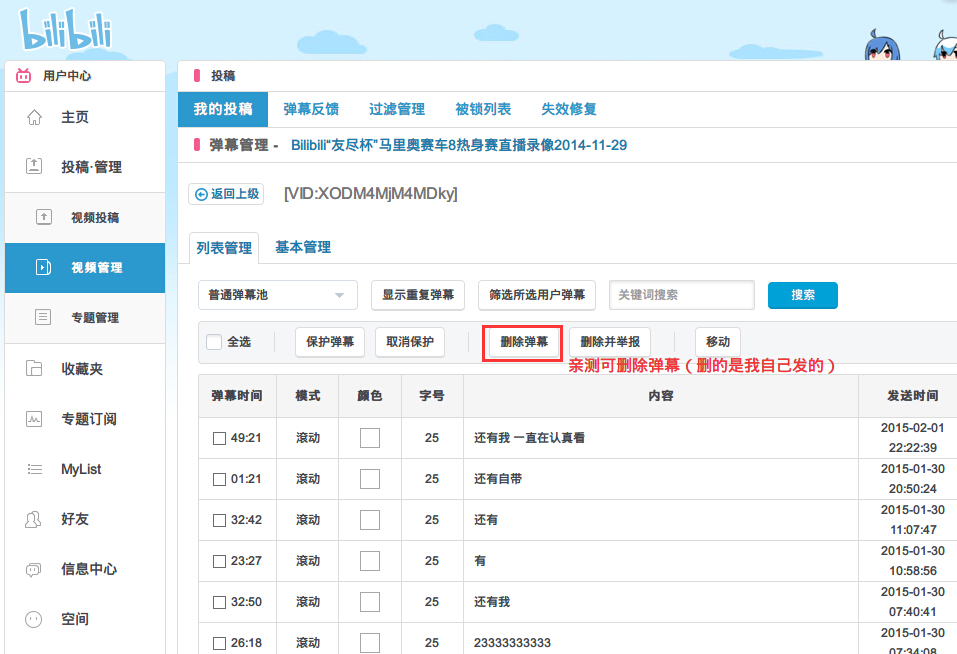Click the bilibili logo
The width and height of the screenshot is (957, 654).
coord(66,29)
